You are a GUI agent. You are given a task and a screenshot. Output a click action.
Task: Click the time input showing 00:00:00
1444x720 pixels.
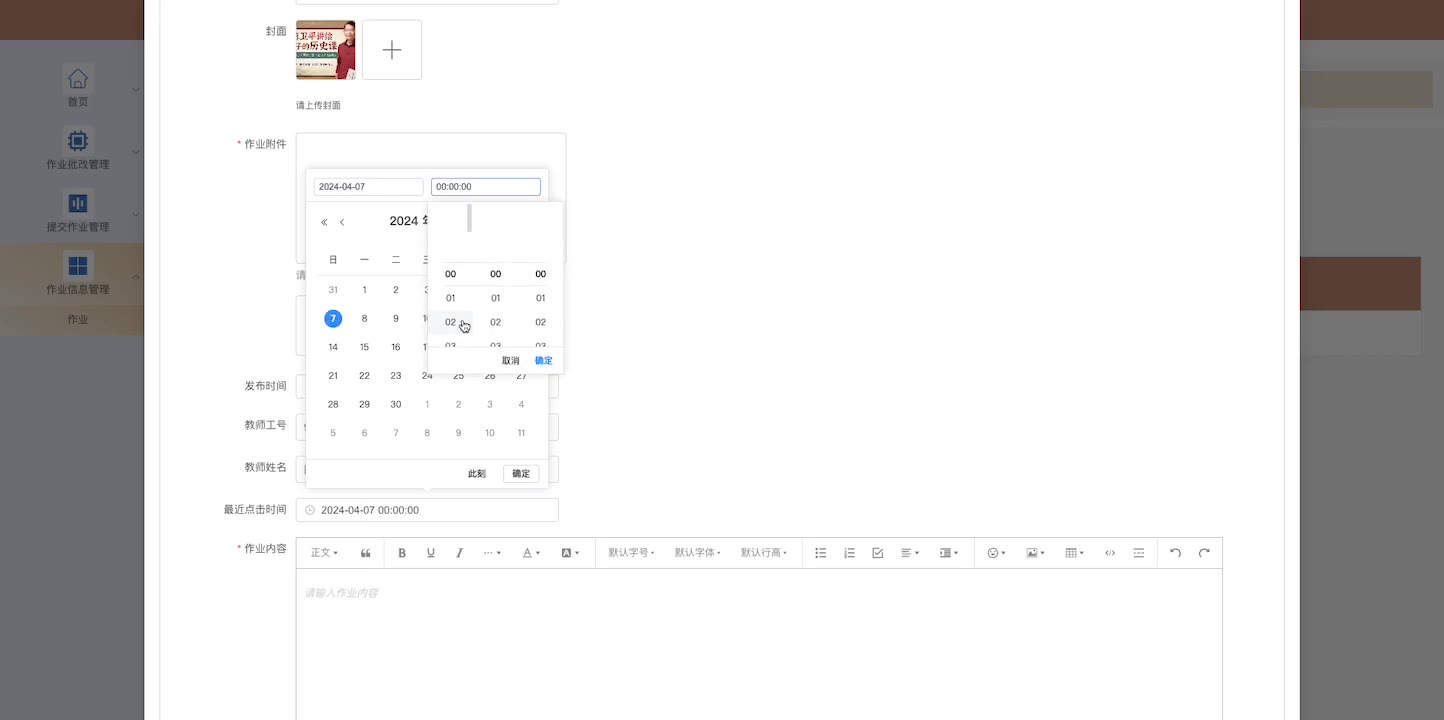tap(486, 187)
